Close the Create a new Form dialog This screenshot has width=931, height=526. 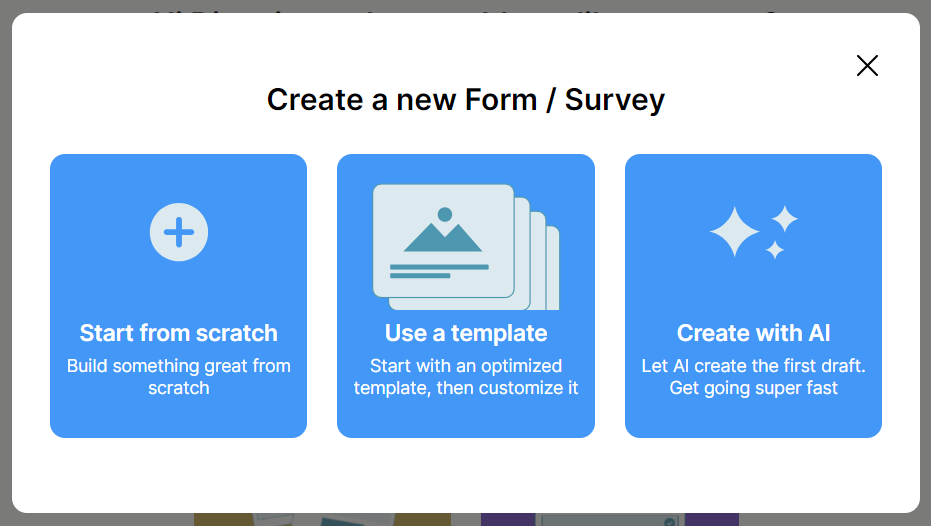pyautogui.click(x=867, y=66)
